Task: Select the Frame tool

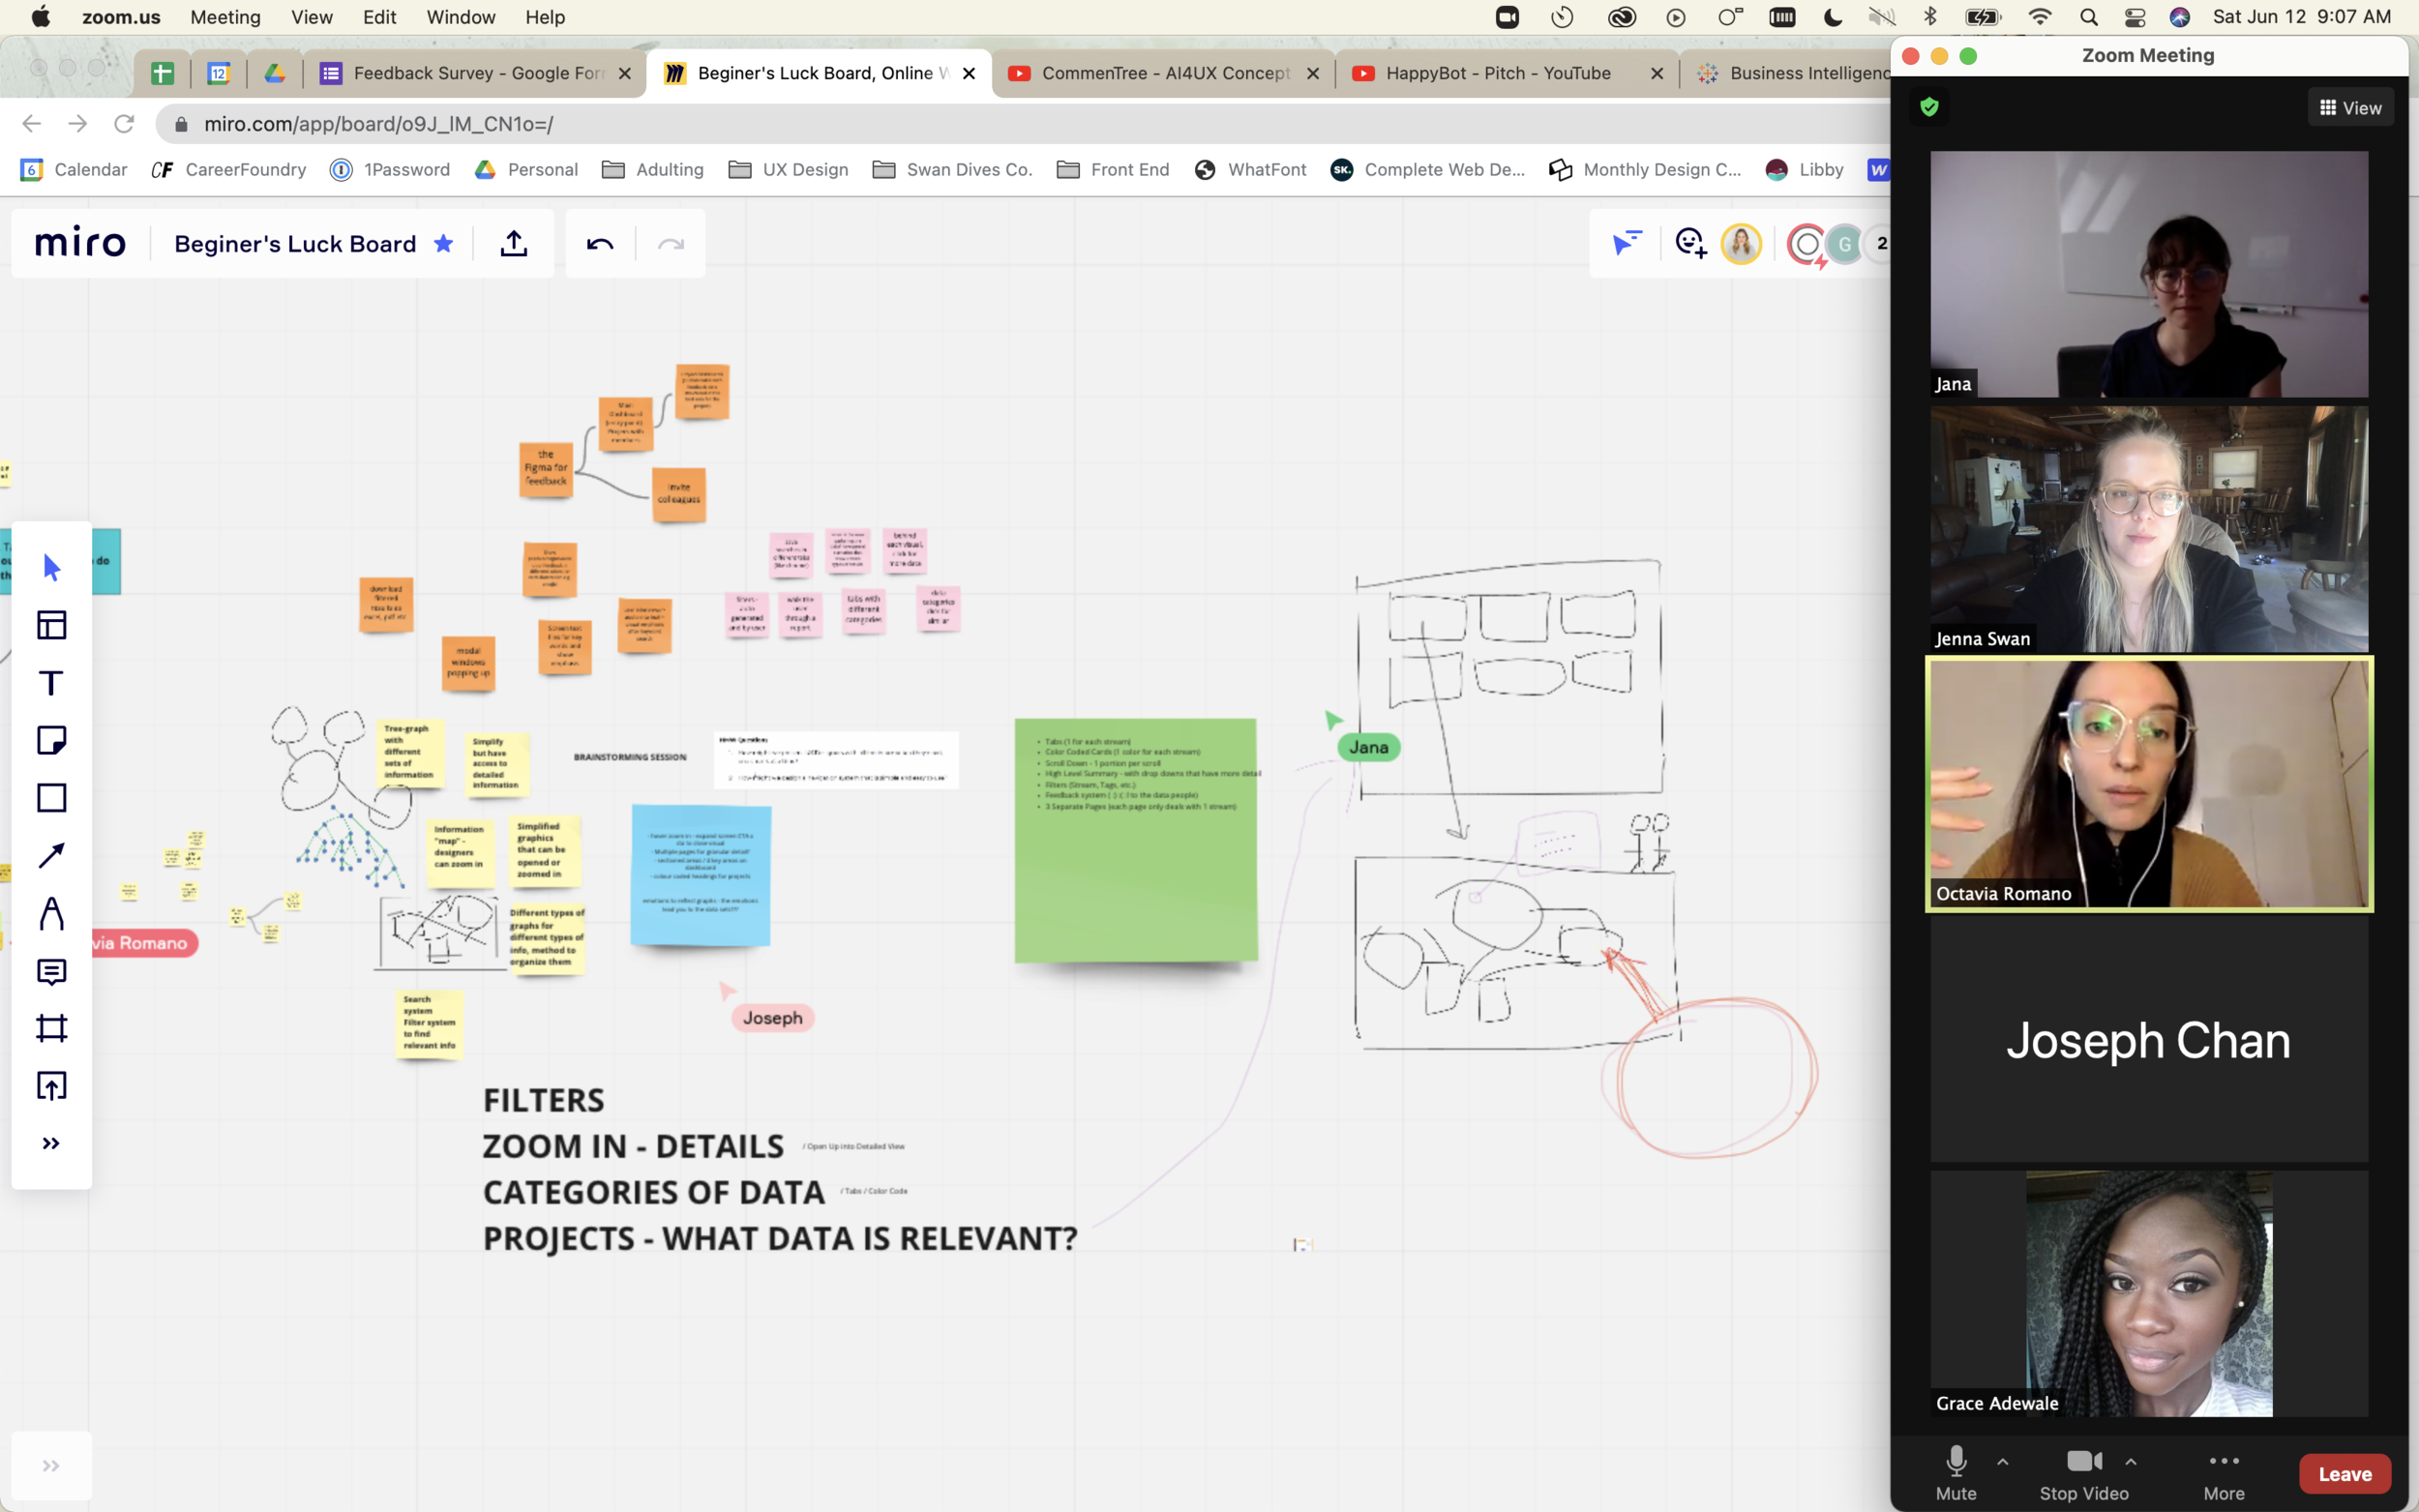Action: click(51, 1028)
